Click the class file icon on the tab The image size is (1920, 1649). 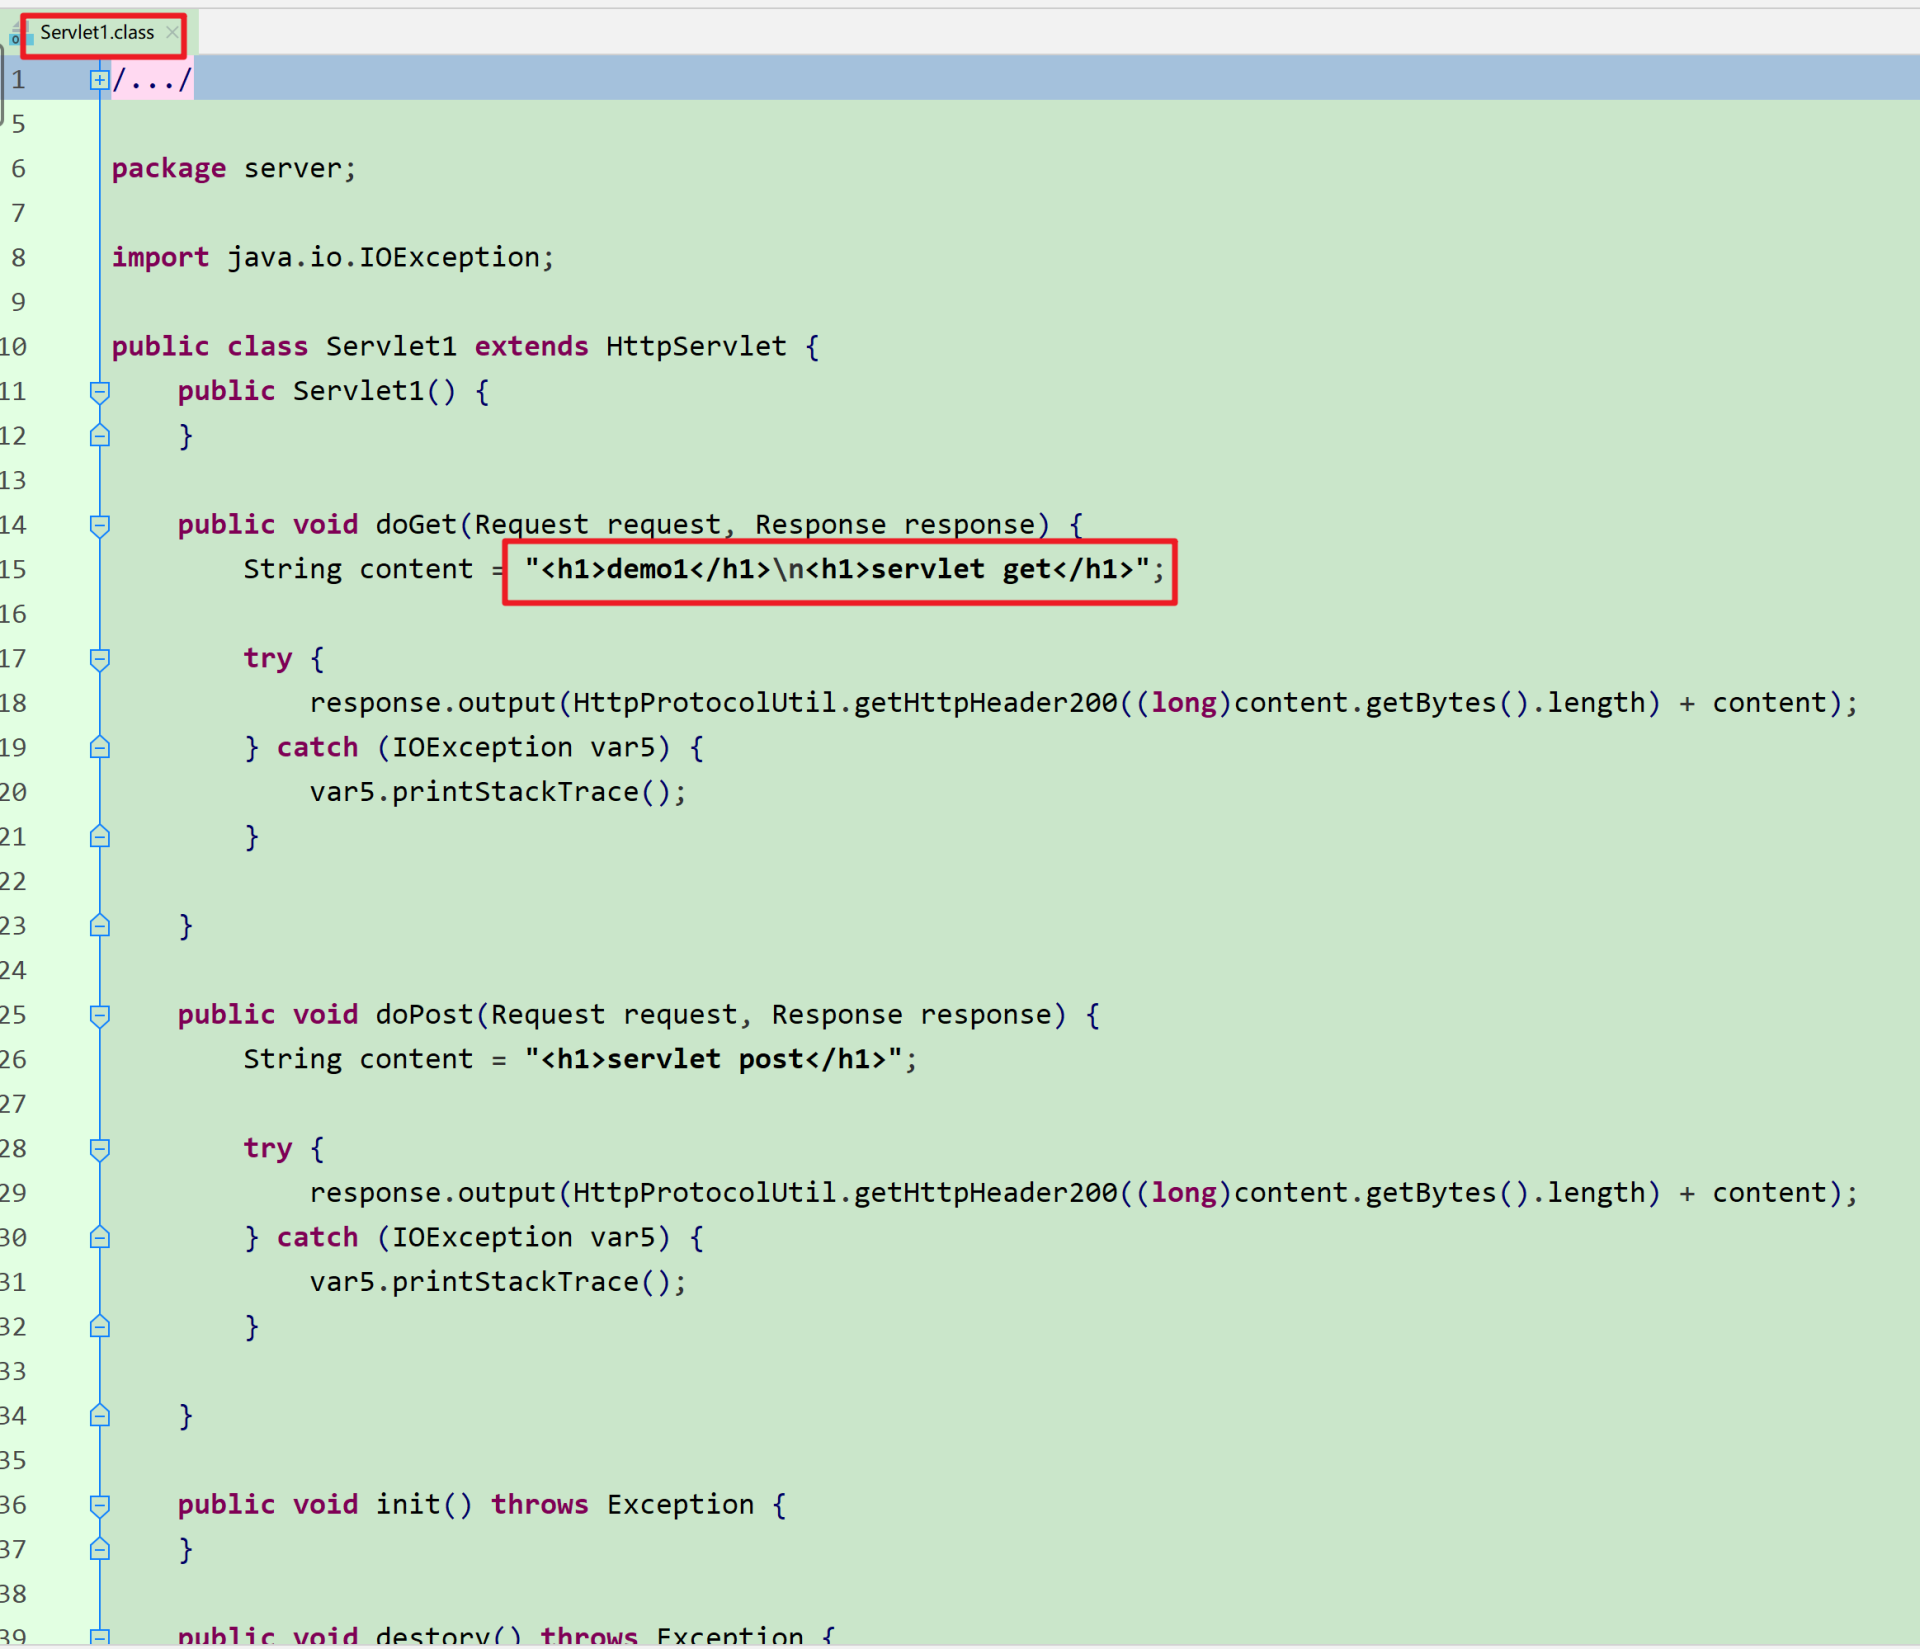tap(16, 36)
